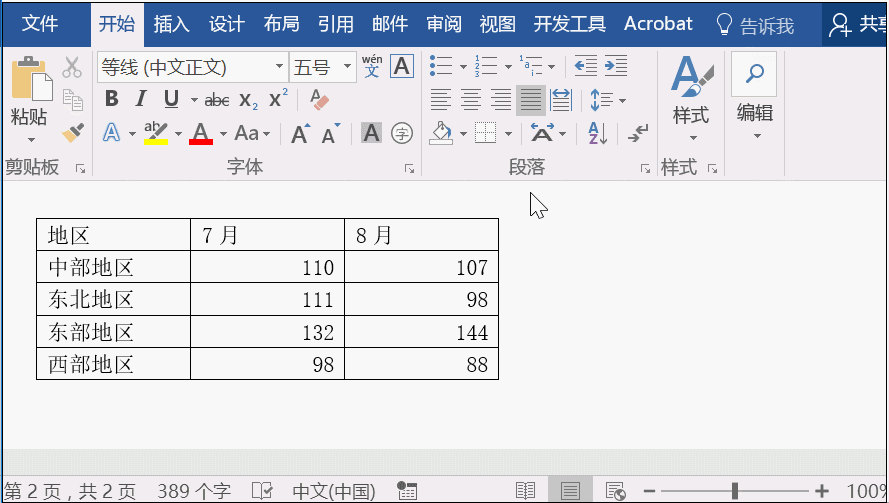Open underline style dropdown arrow

[194, 100]
